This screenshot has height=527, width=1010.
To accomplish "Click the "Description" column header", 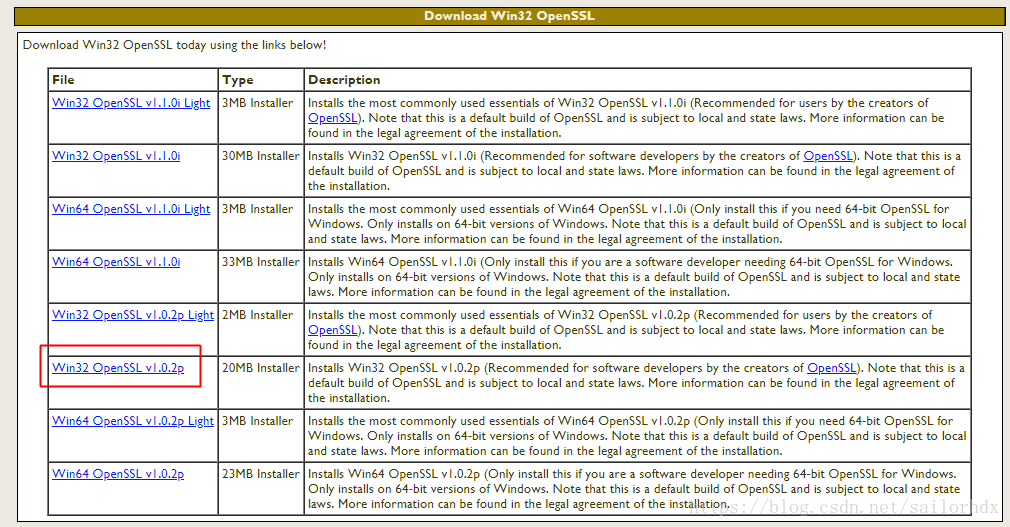I will pos(344,80).
